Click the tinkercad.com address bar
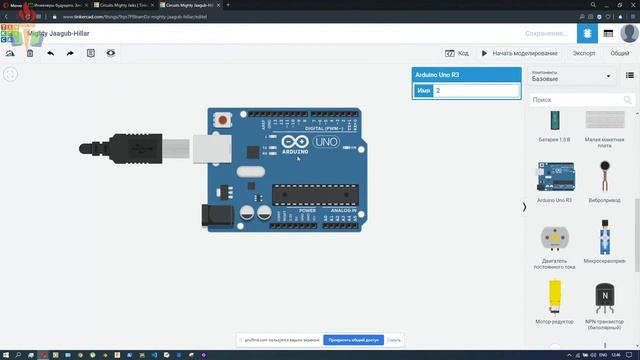Image resolution: width=640 pixels, height=360 pixels. (135, 17)
